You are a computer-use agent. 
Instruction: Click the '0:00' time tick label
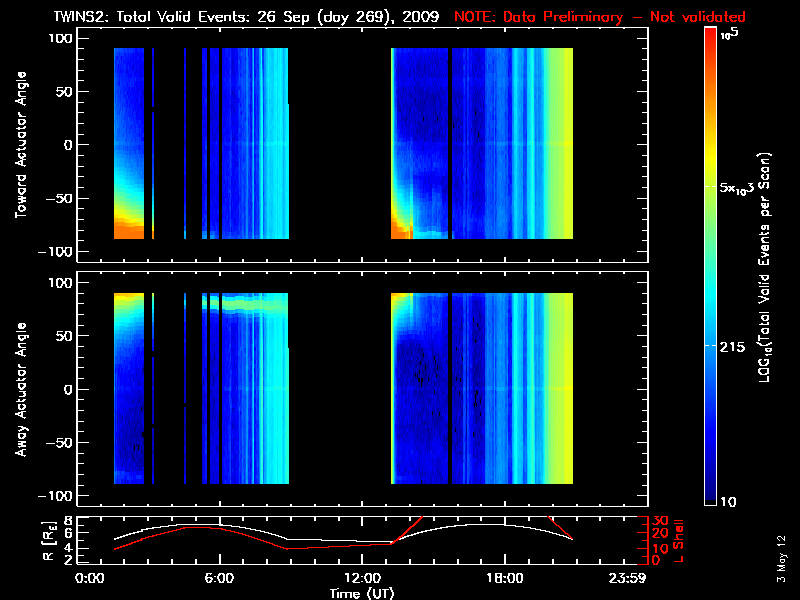(90, 578)
